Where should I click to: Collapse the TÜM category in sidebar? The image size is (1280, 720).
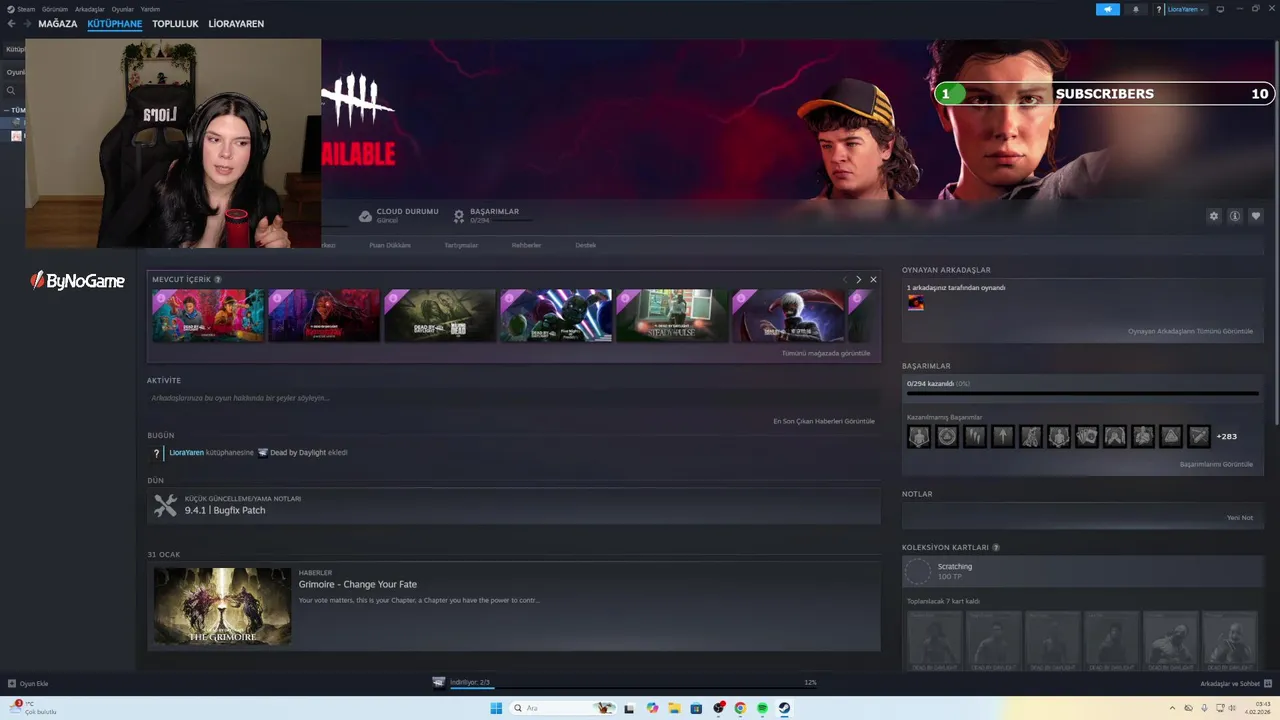(x=7, y=110)
